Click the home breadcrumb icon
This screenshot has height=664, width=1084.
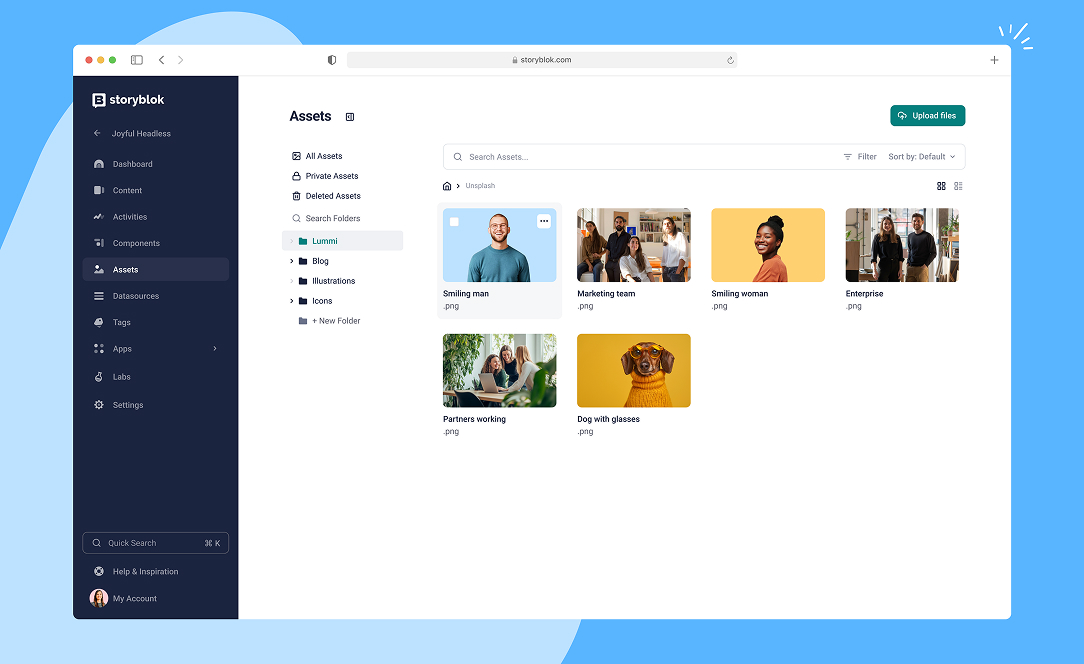coord(447,186)
